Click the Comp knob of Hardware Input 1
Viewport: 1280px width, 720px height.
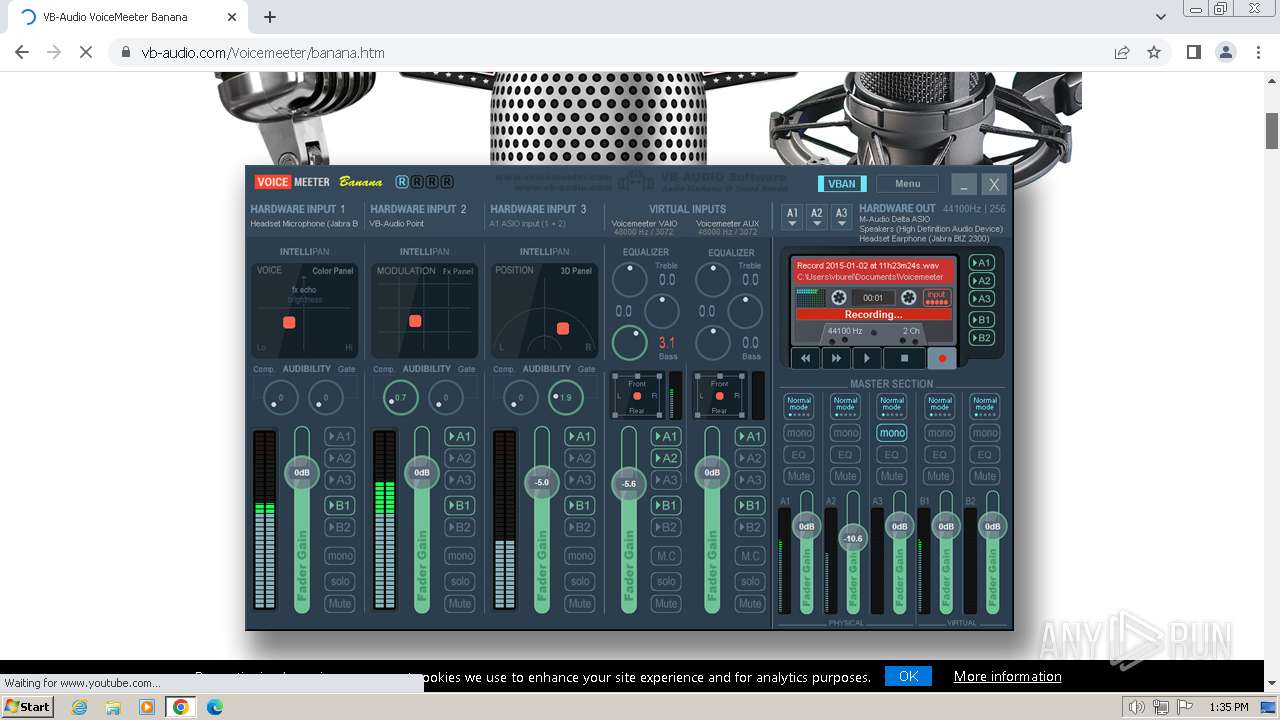(279, 398)
